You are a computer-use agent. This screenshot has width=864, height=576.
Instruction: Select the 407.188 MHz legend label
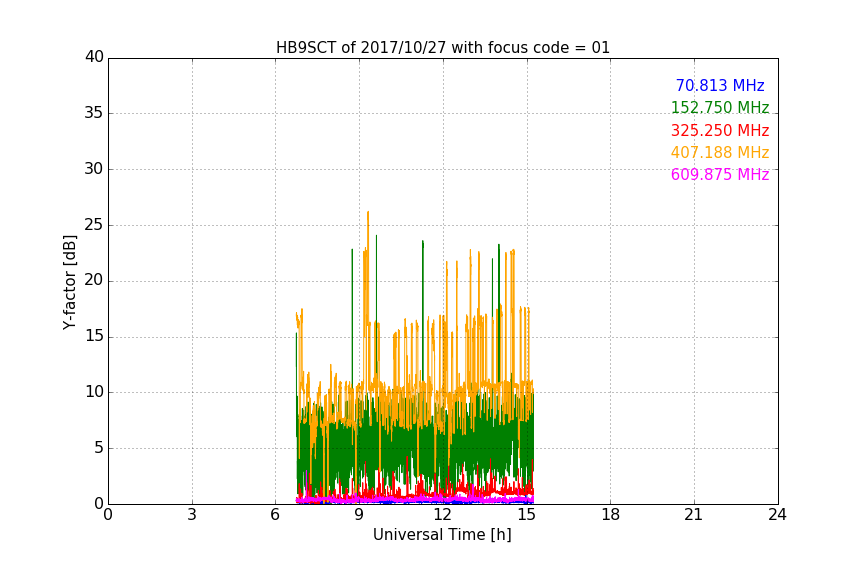click(720, 152)
